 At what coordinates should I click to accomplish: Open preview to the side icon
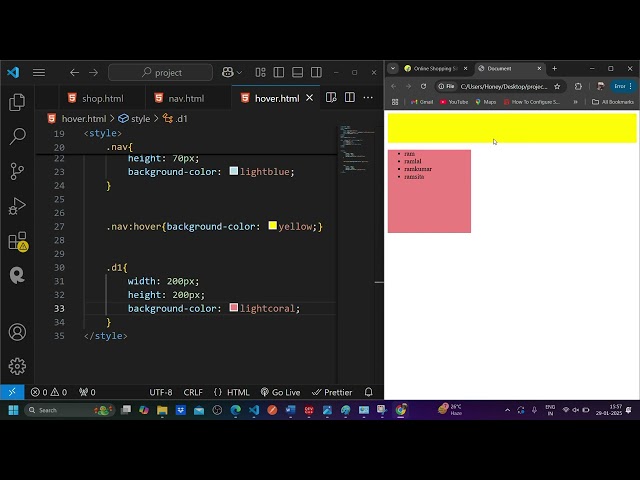tap(331, 98)
